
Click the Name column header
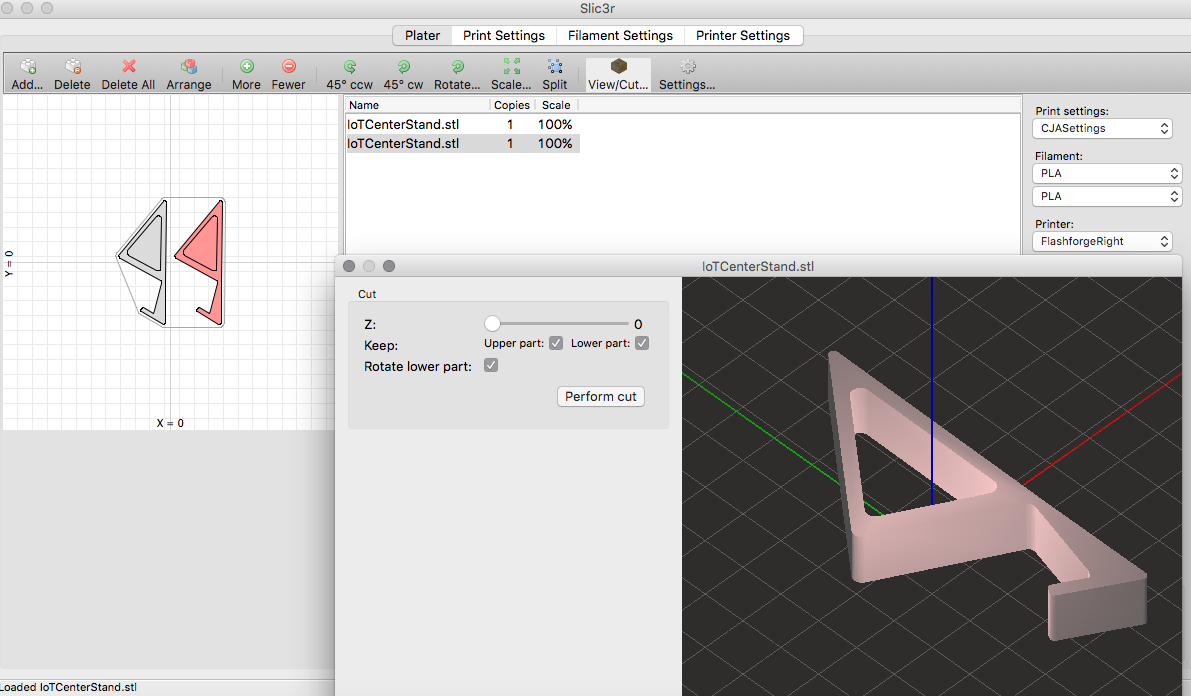(x=417, y=105)
